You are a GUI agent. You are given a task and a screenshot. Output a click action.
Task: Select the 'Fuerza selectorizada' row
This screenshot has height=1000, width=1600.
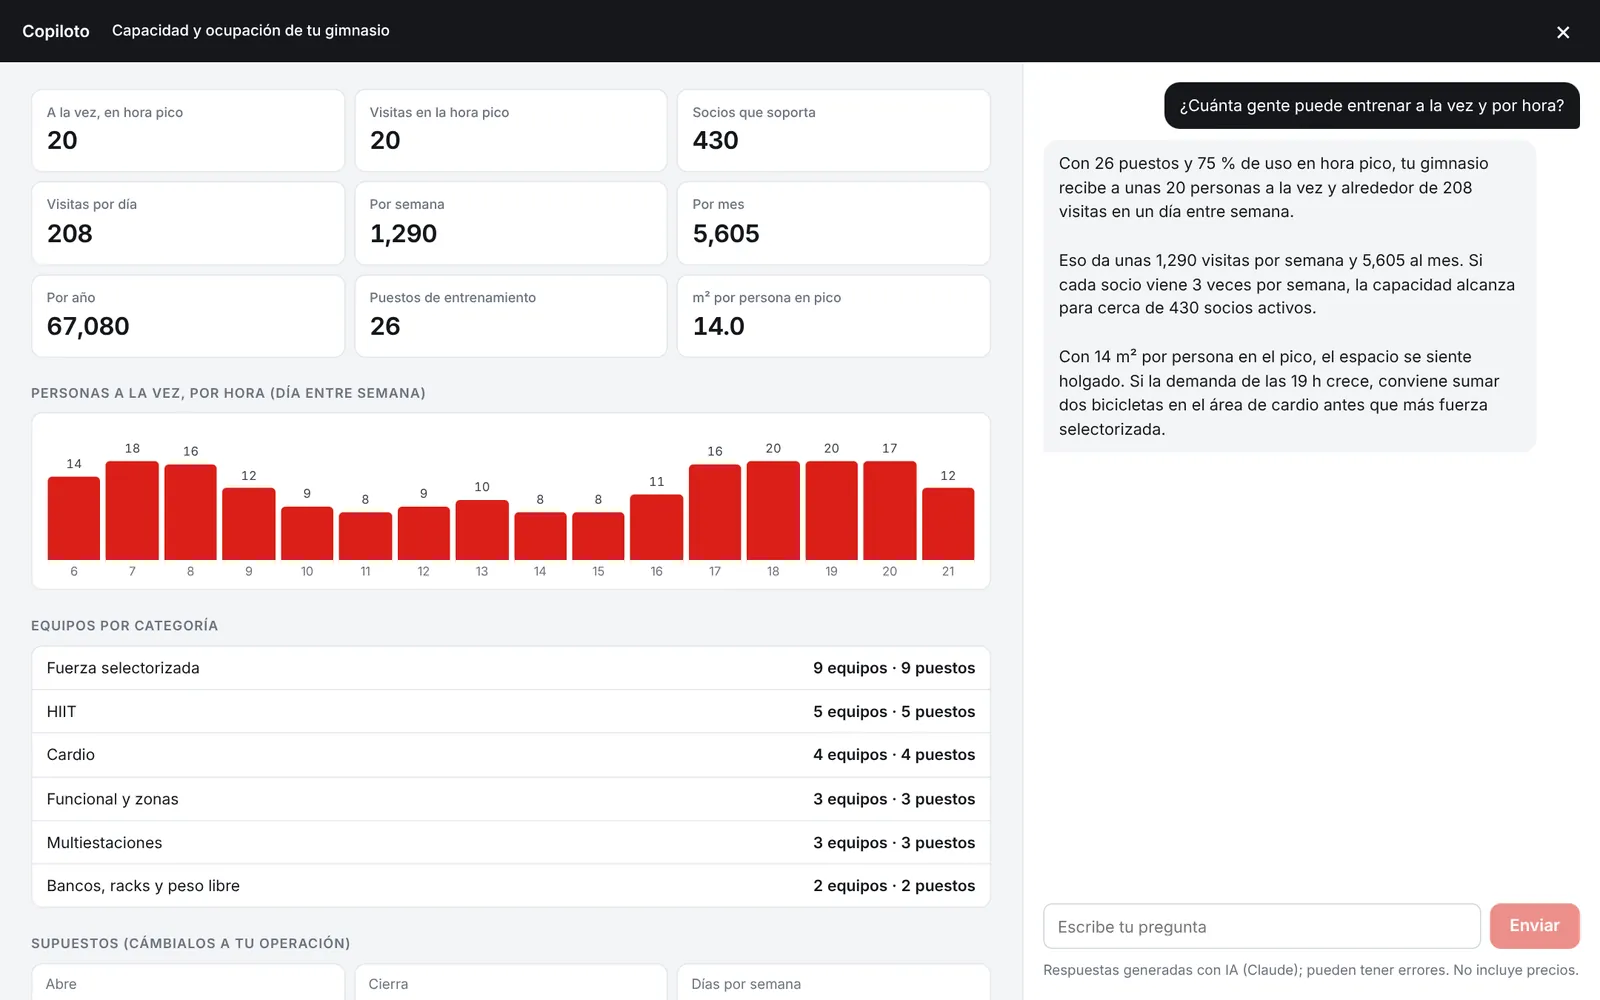tap(511, 668)
